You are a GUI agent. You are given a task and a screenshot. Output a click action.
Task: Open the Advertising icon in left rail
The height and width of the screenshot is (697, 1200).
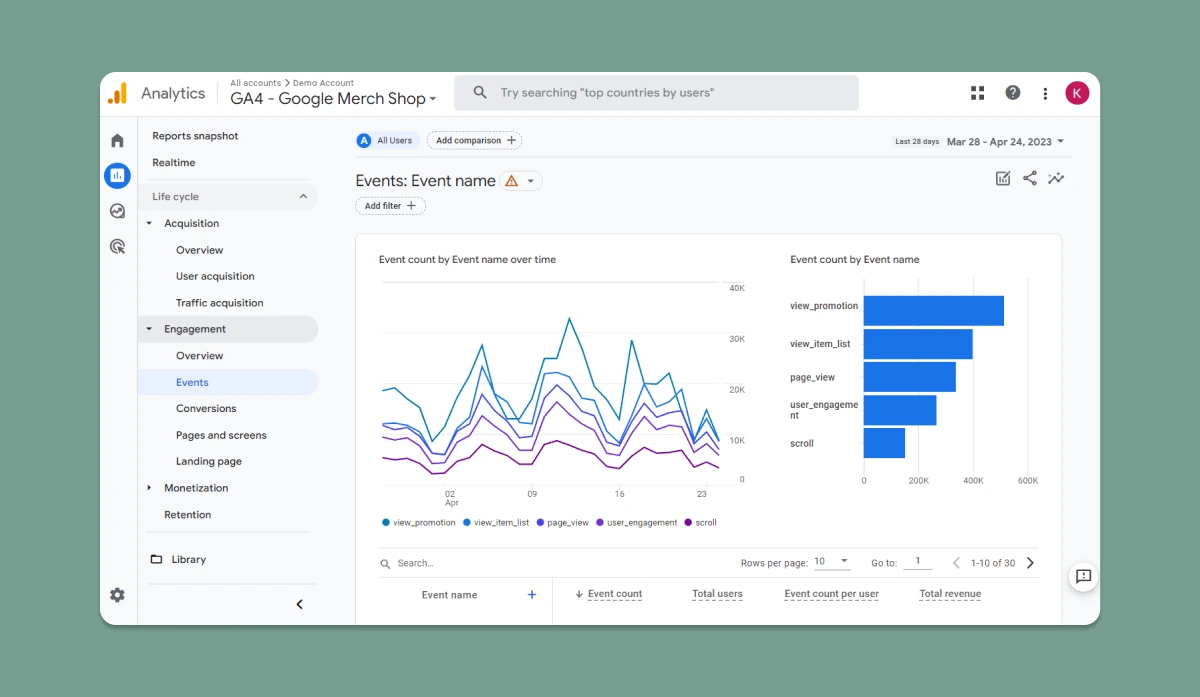point(117,246)
